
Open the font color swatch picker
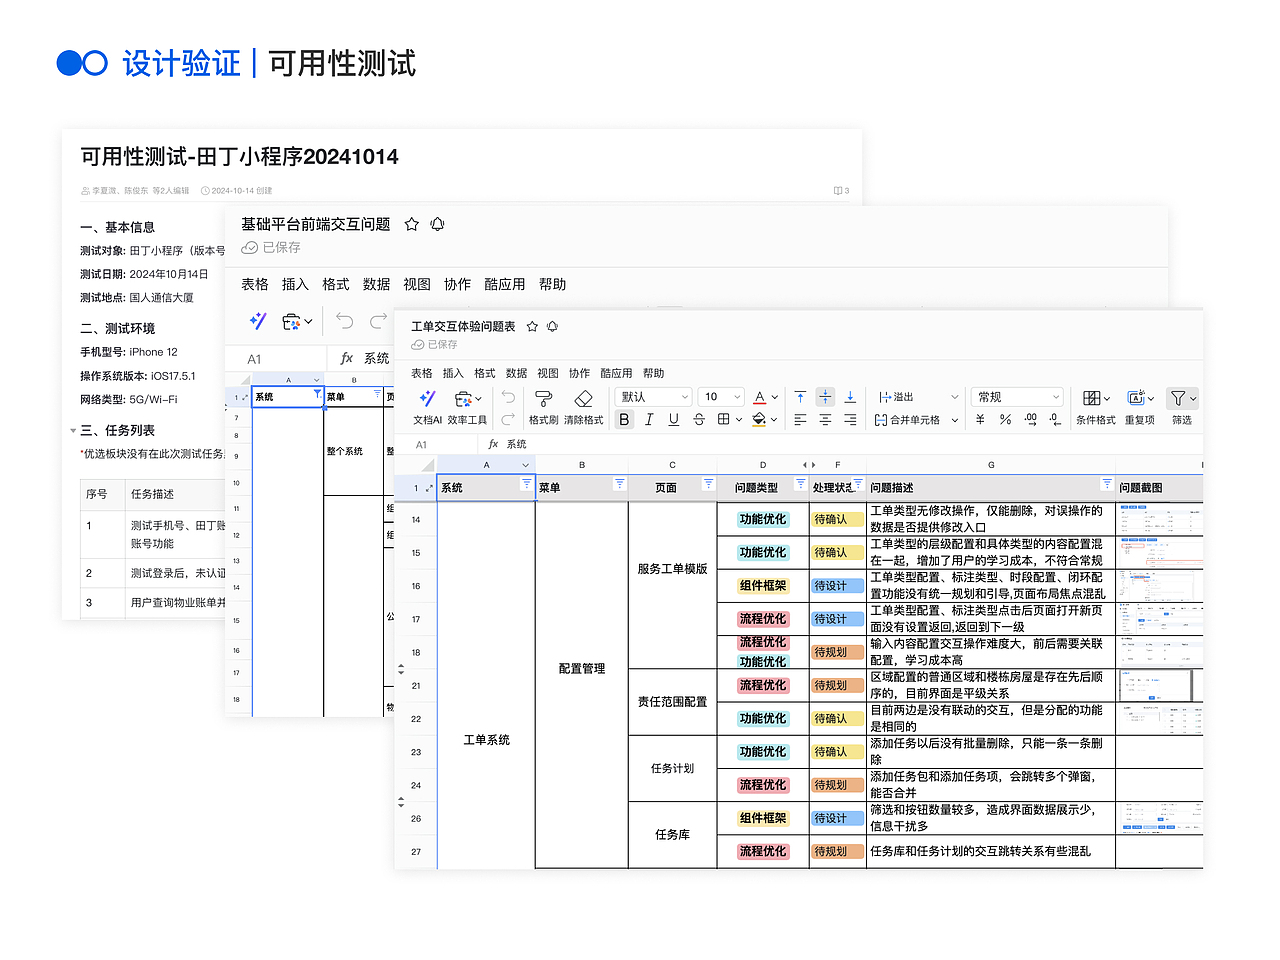(760, 397)
